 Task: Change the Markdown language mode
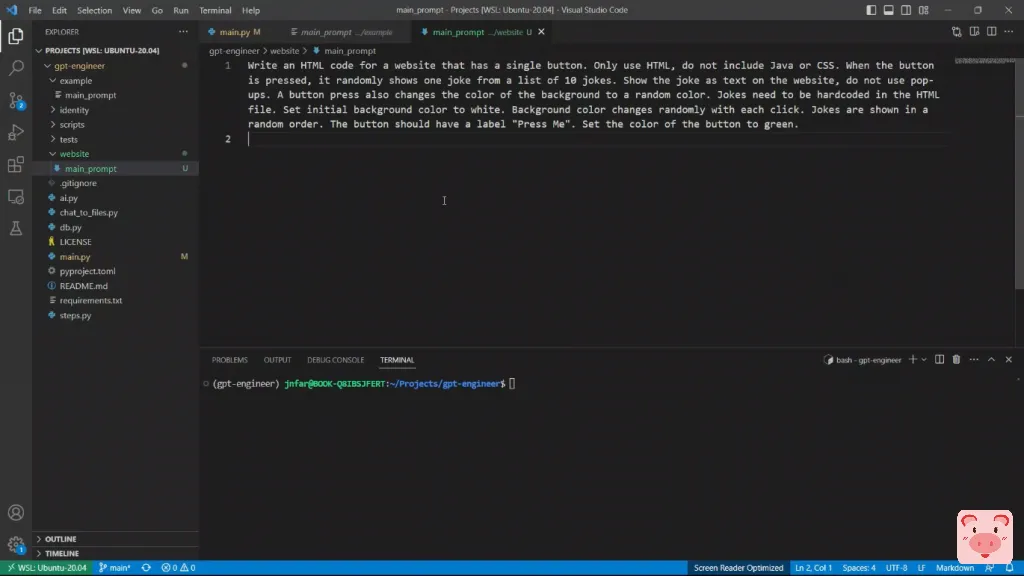(x=955, y=568)
